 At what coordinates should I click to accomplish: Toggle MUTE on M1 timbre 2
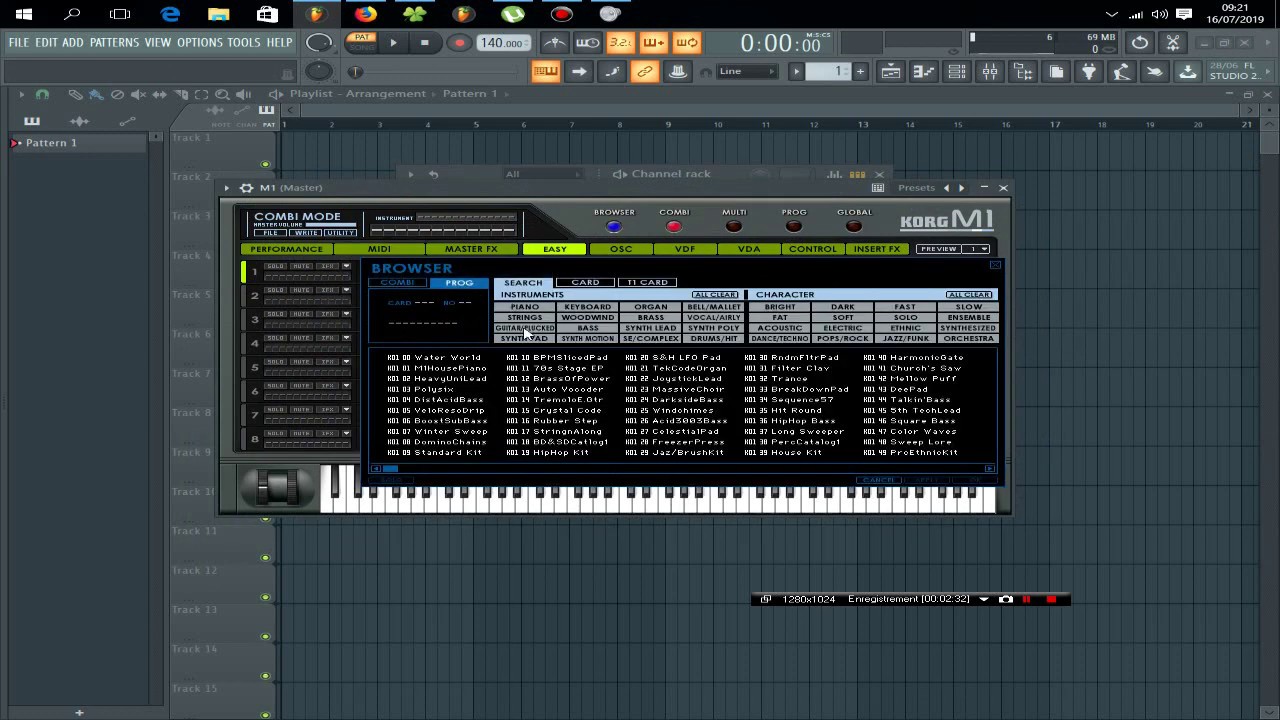pos(302,290)
